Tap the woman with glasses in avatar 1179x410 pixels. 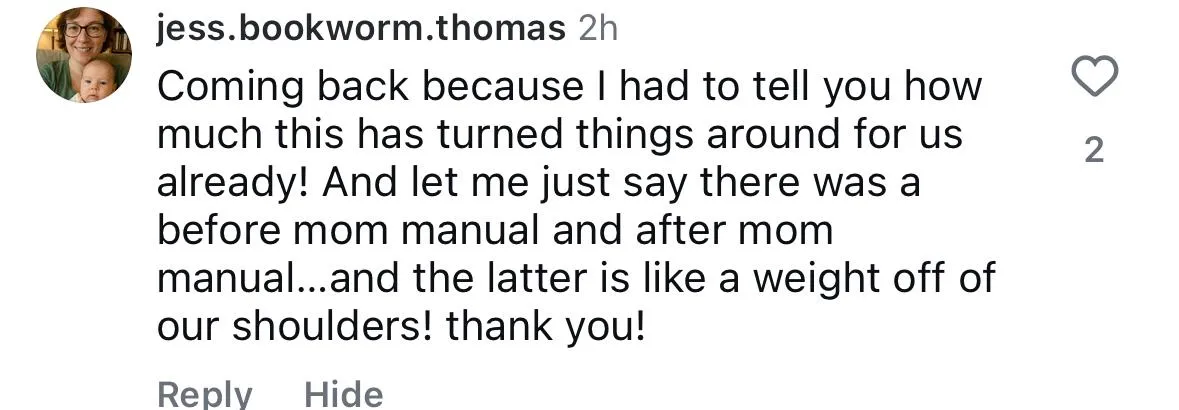click(x=84, y=34)
